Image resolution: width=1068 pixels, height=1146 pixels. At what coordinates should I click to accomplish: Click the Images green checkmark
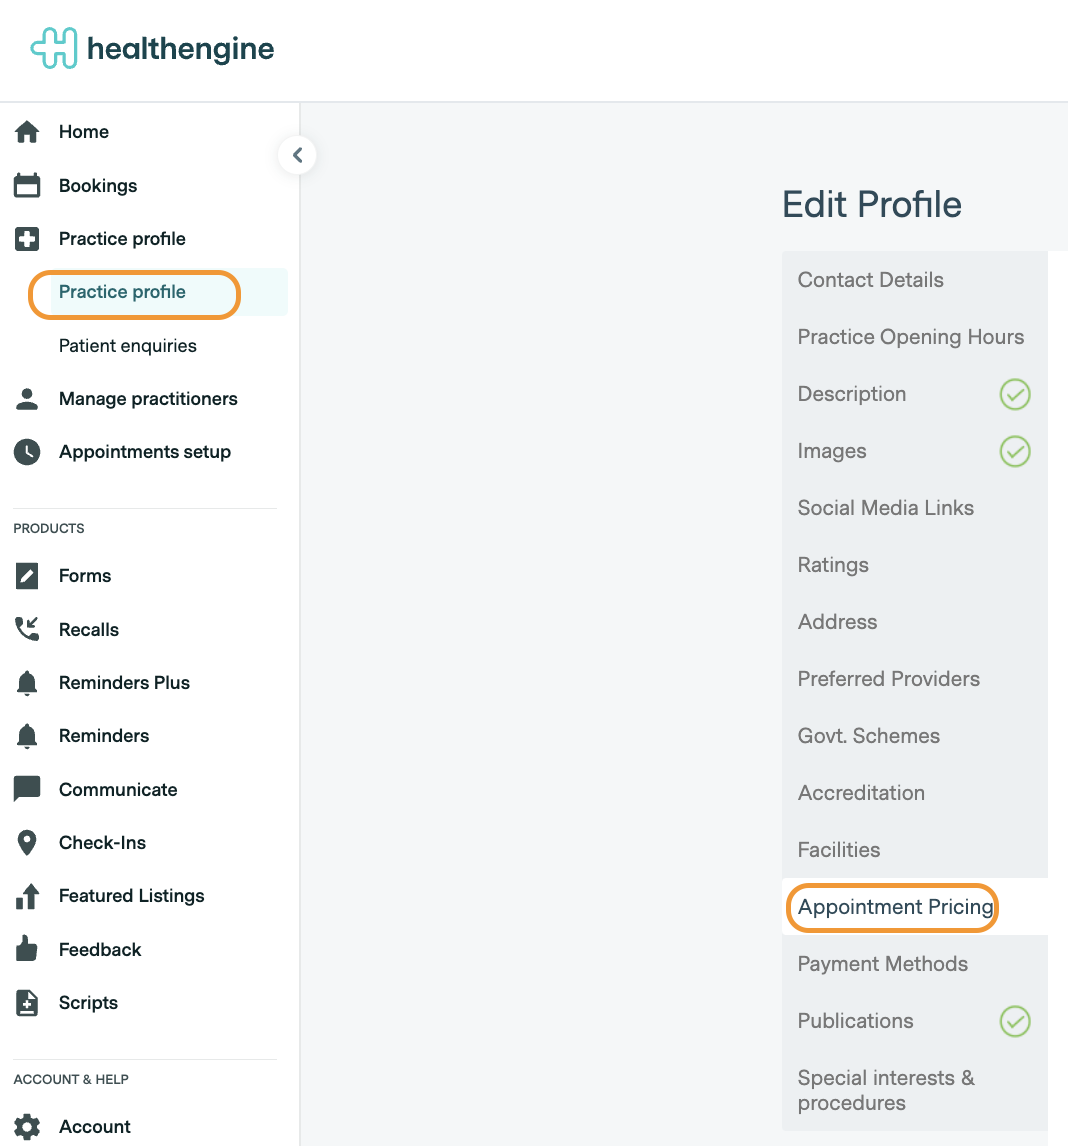click(x=1015, y=451)
